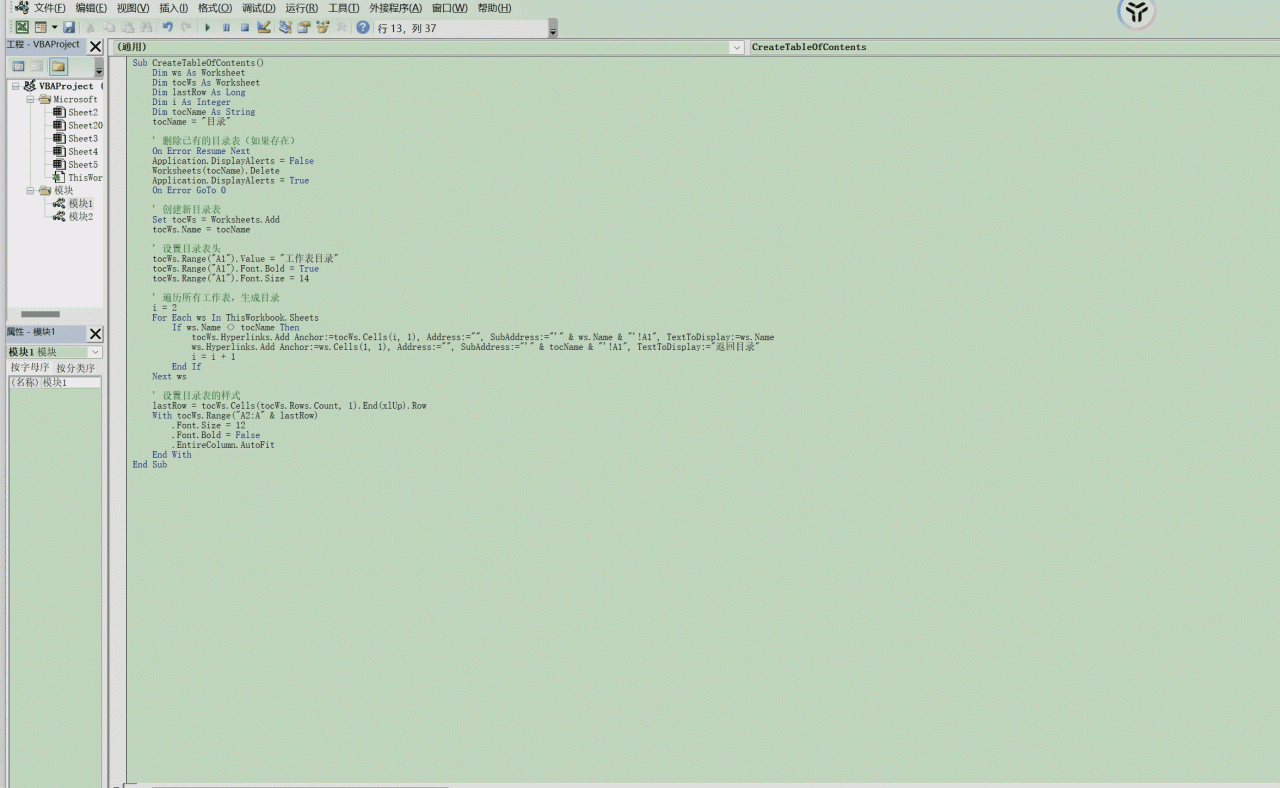The image size is (1280, 788).
Task: Open the 插入(I) menu
Action: [x=173, y=8]
